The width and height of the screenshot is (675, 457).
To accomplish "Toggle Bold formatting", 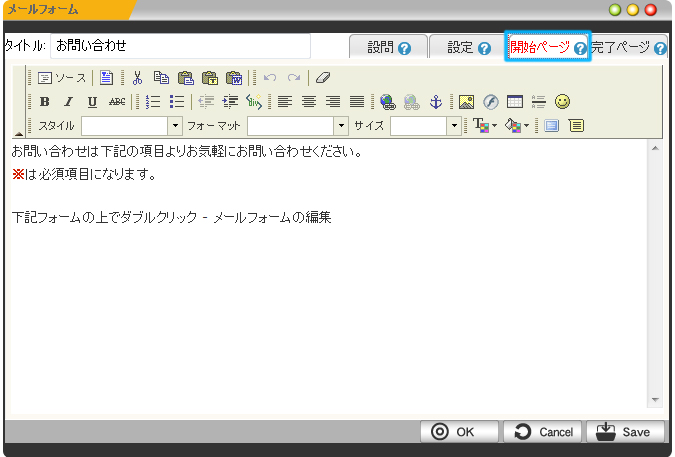I will 44,102.
